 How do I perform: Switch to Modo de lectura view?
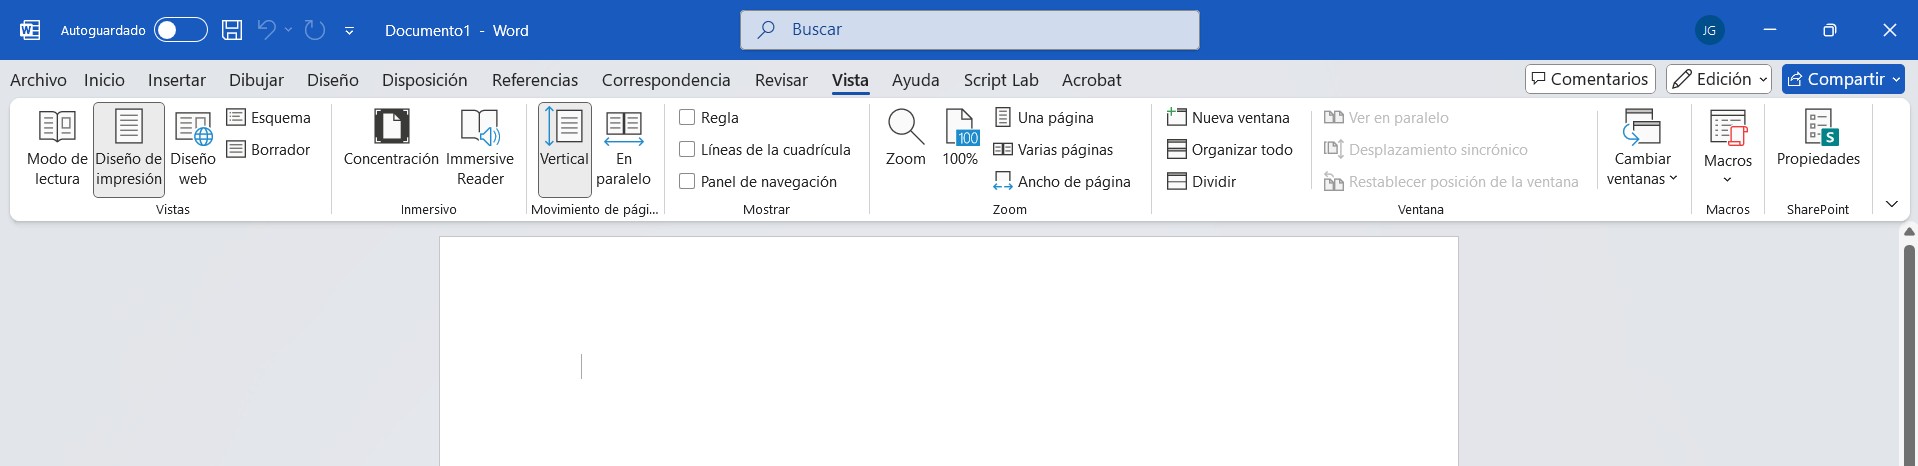(x=57, y=148)
